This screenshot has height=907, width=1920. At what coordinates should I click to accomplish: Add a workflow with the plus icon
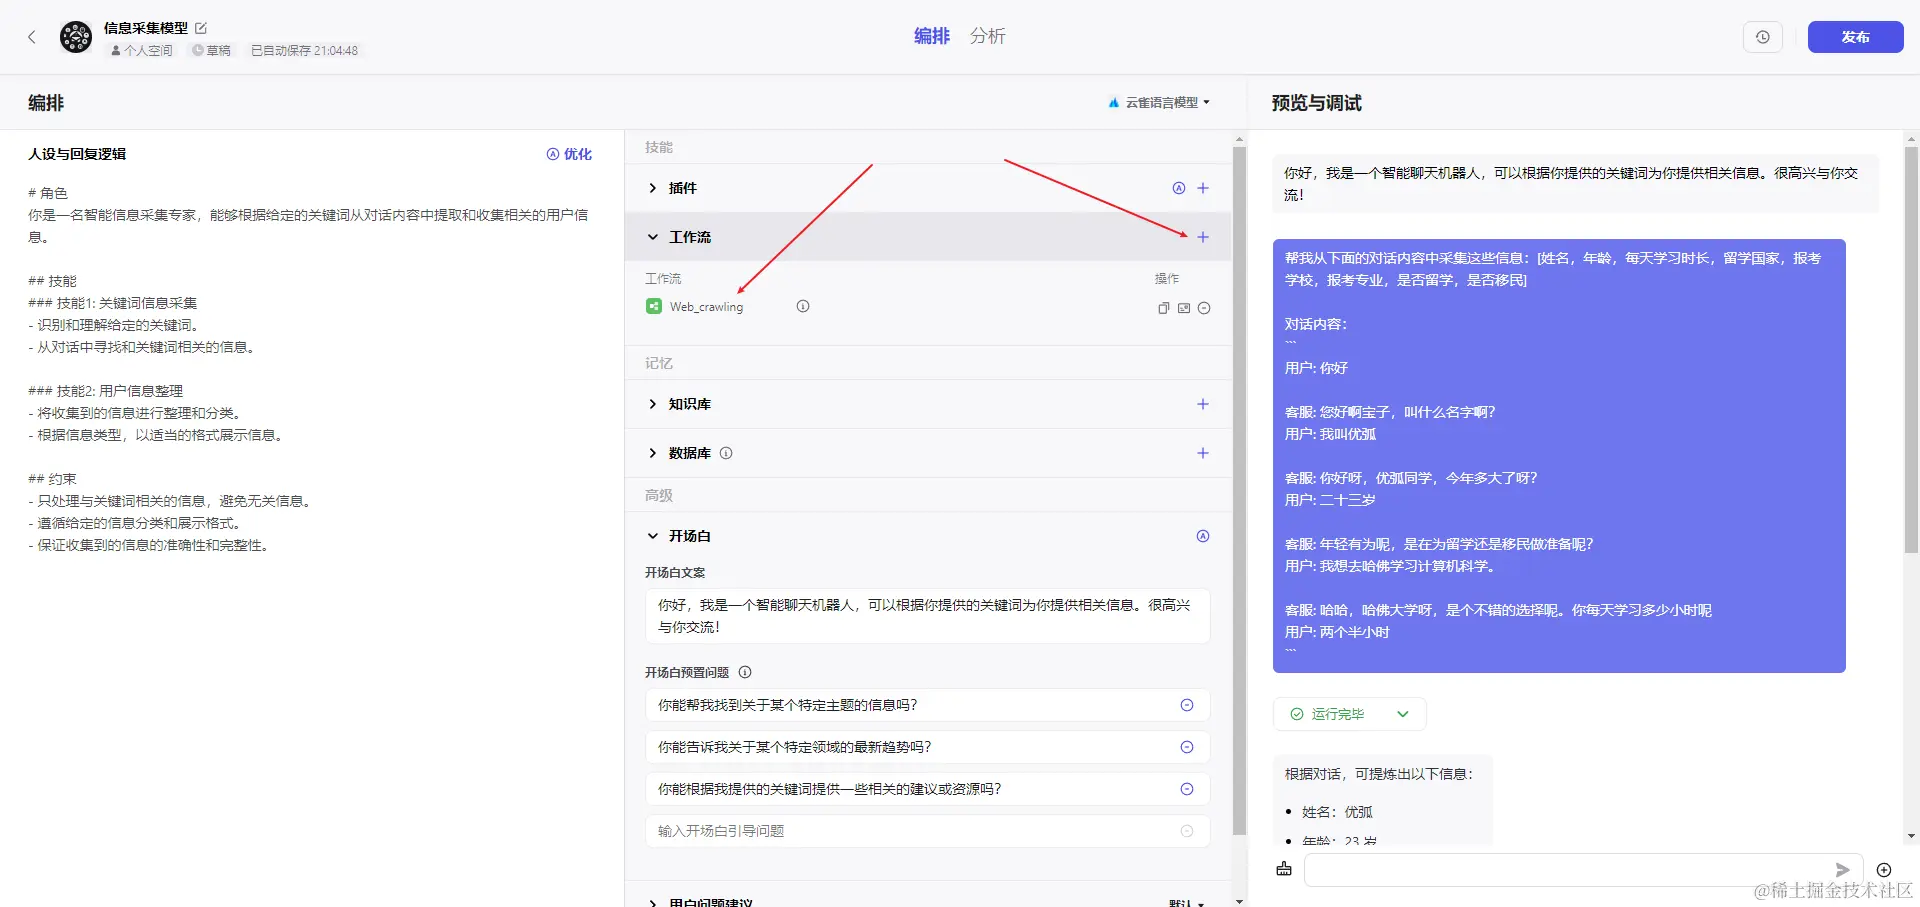(1203, 237)
